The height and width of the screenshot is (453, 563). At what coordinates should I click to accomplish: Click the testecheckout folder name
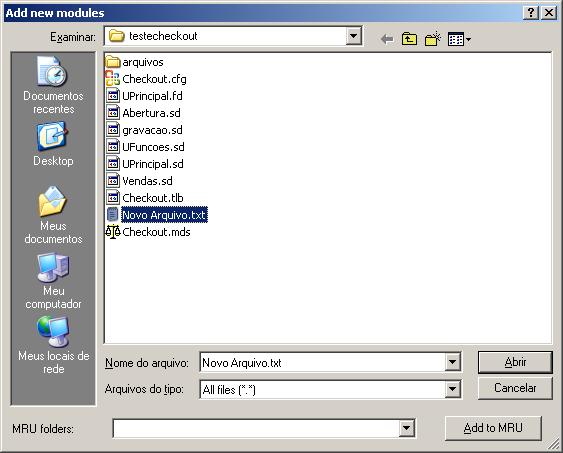(x=163, y=36)
